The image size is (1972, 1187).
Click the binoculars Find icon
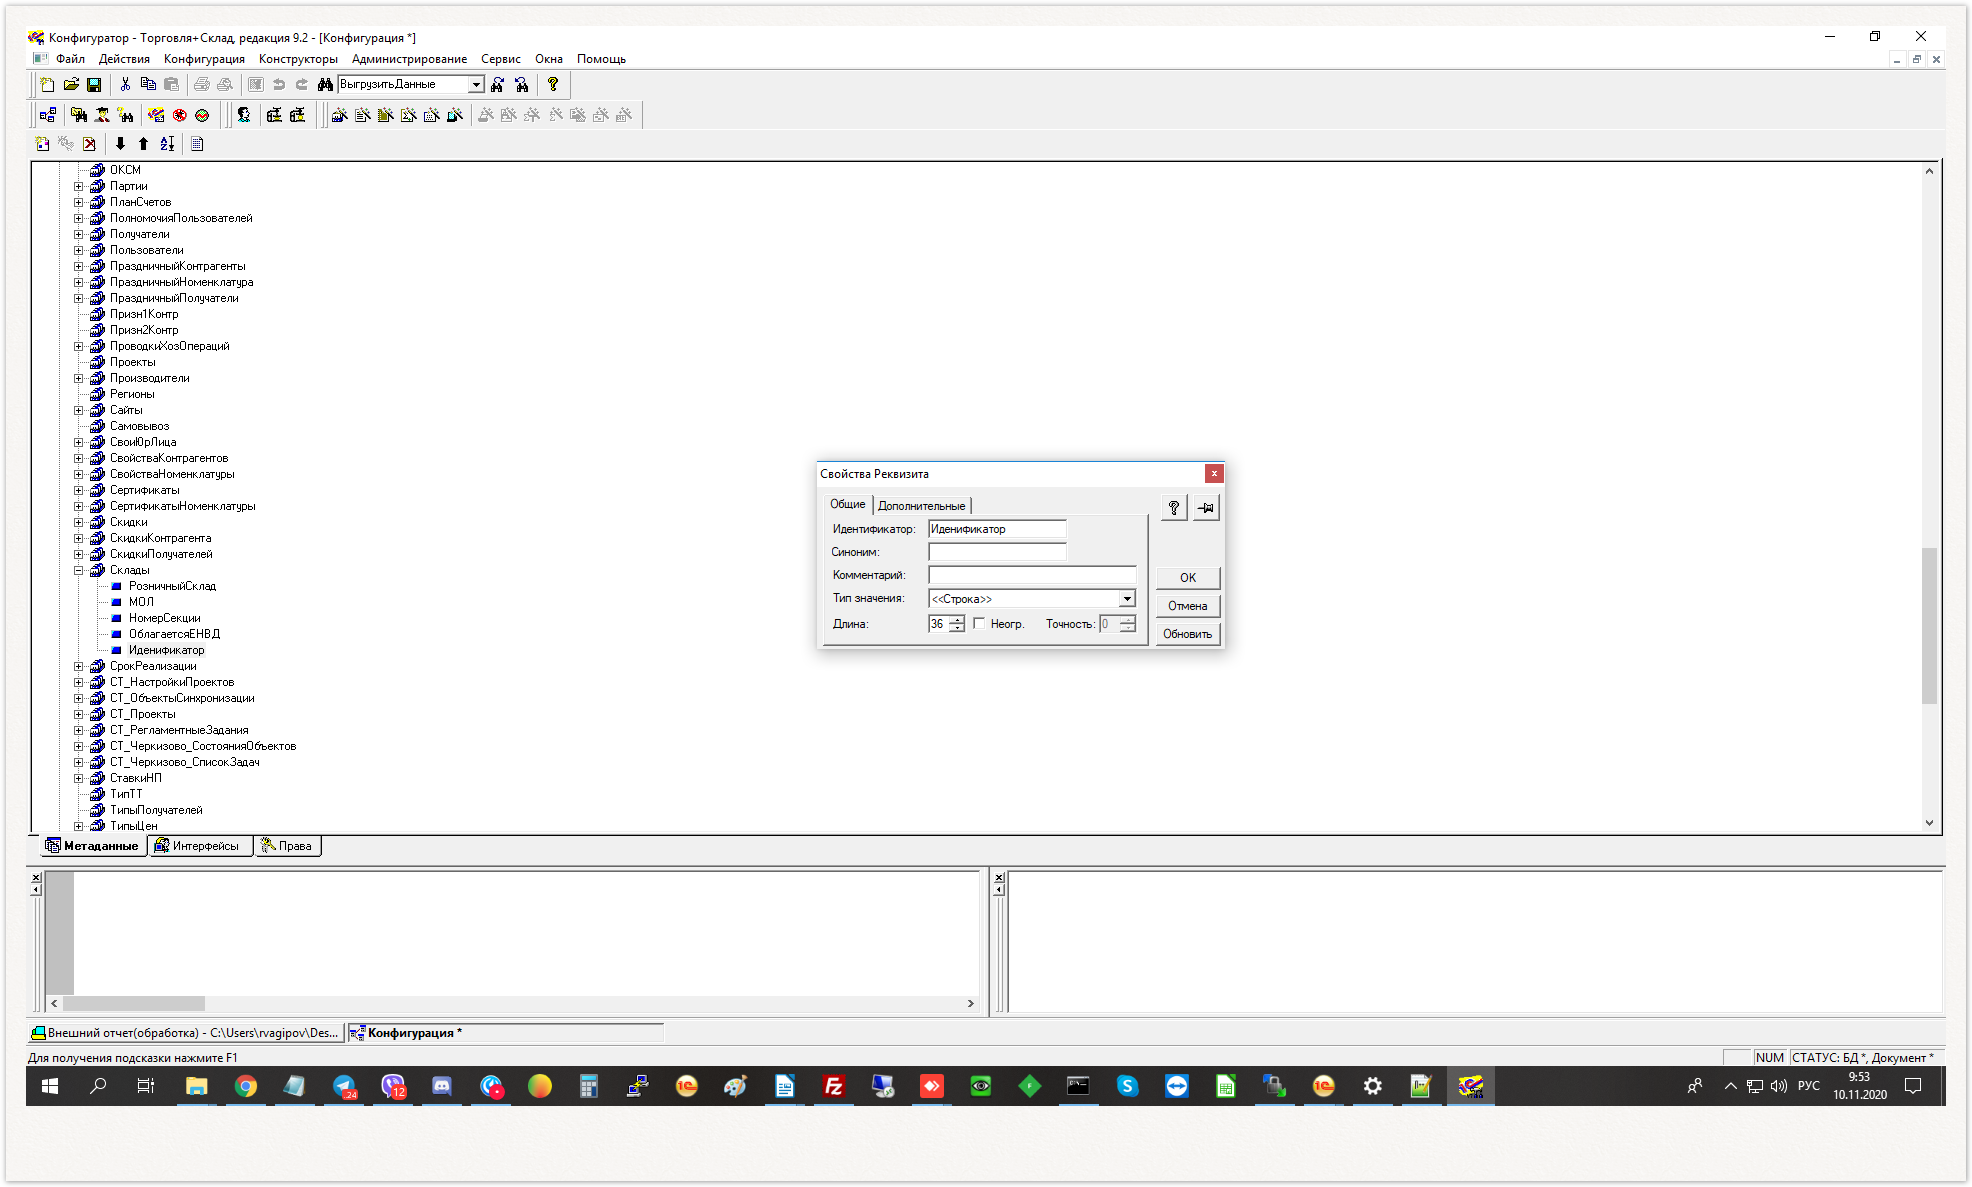(x=325, y=85)
